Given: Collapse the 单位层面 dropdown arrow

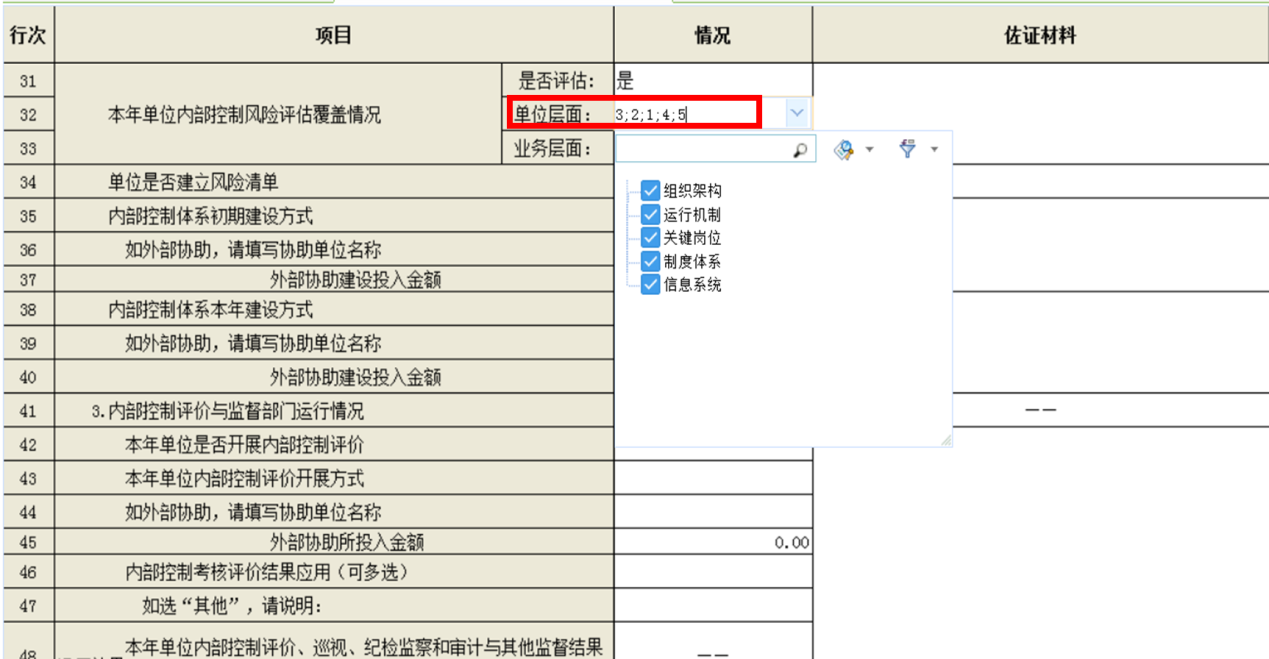Looking at the screenshot, I should (x=797, y=114).
